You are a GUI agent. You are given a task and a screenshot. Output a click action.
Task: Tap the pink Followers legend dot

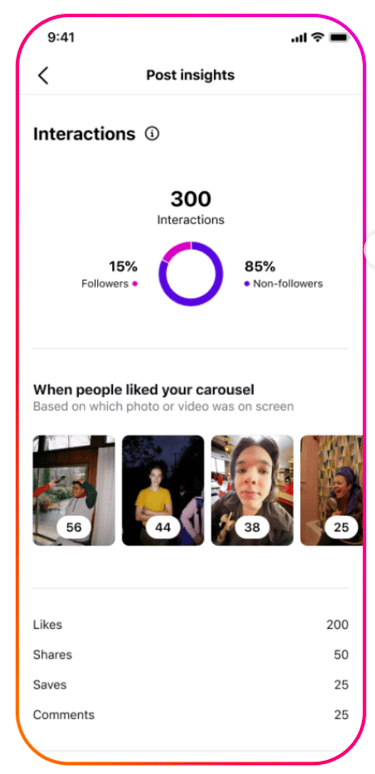pos(135,284)
